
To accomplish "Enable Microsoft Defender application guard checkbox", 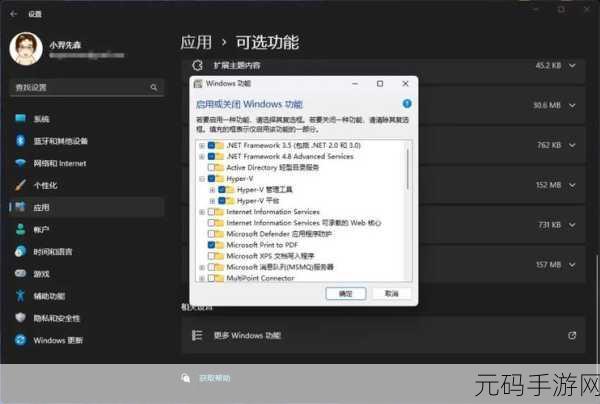I will pos(211,234).
